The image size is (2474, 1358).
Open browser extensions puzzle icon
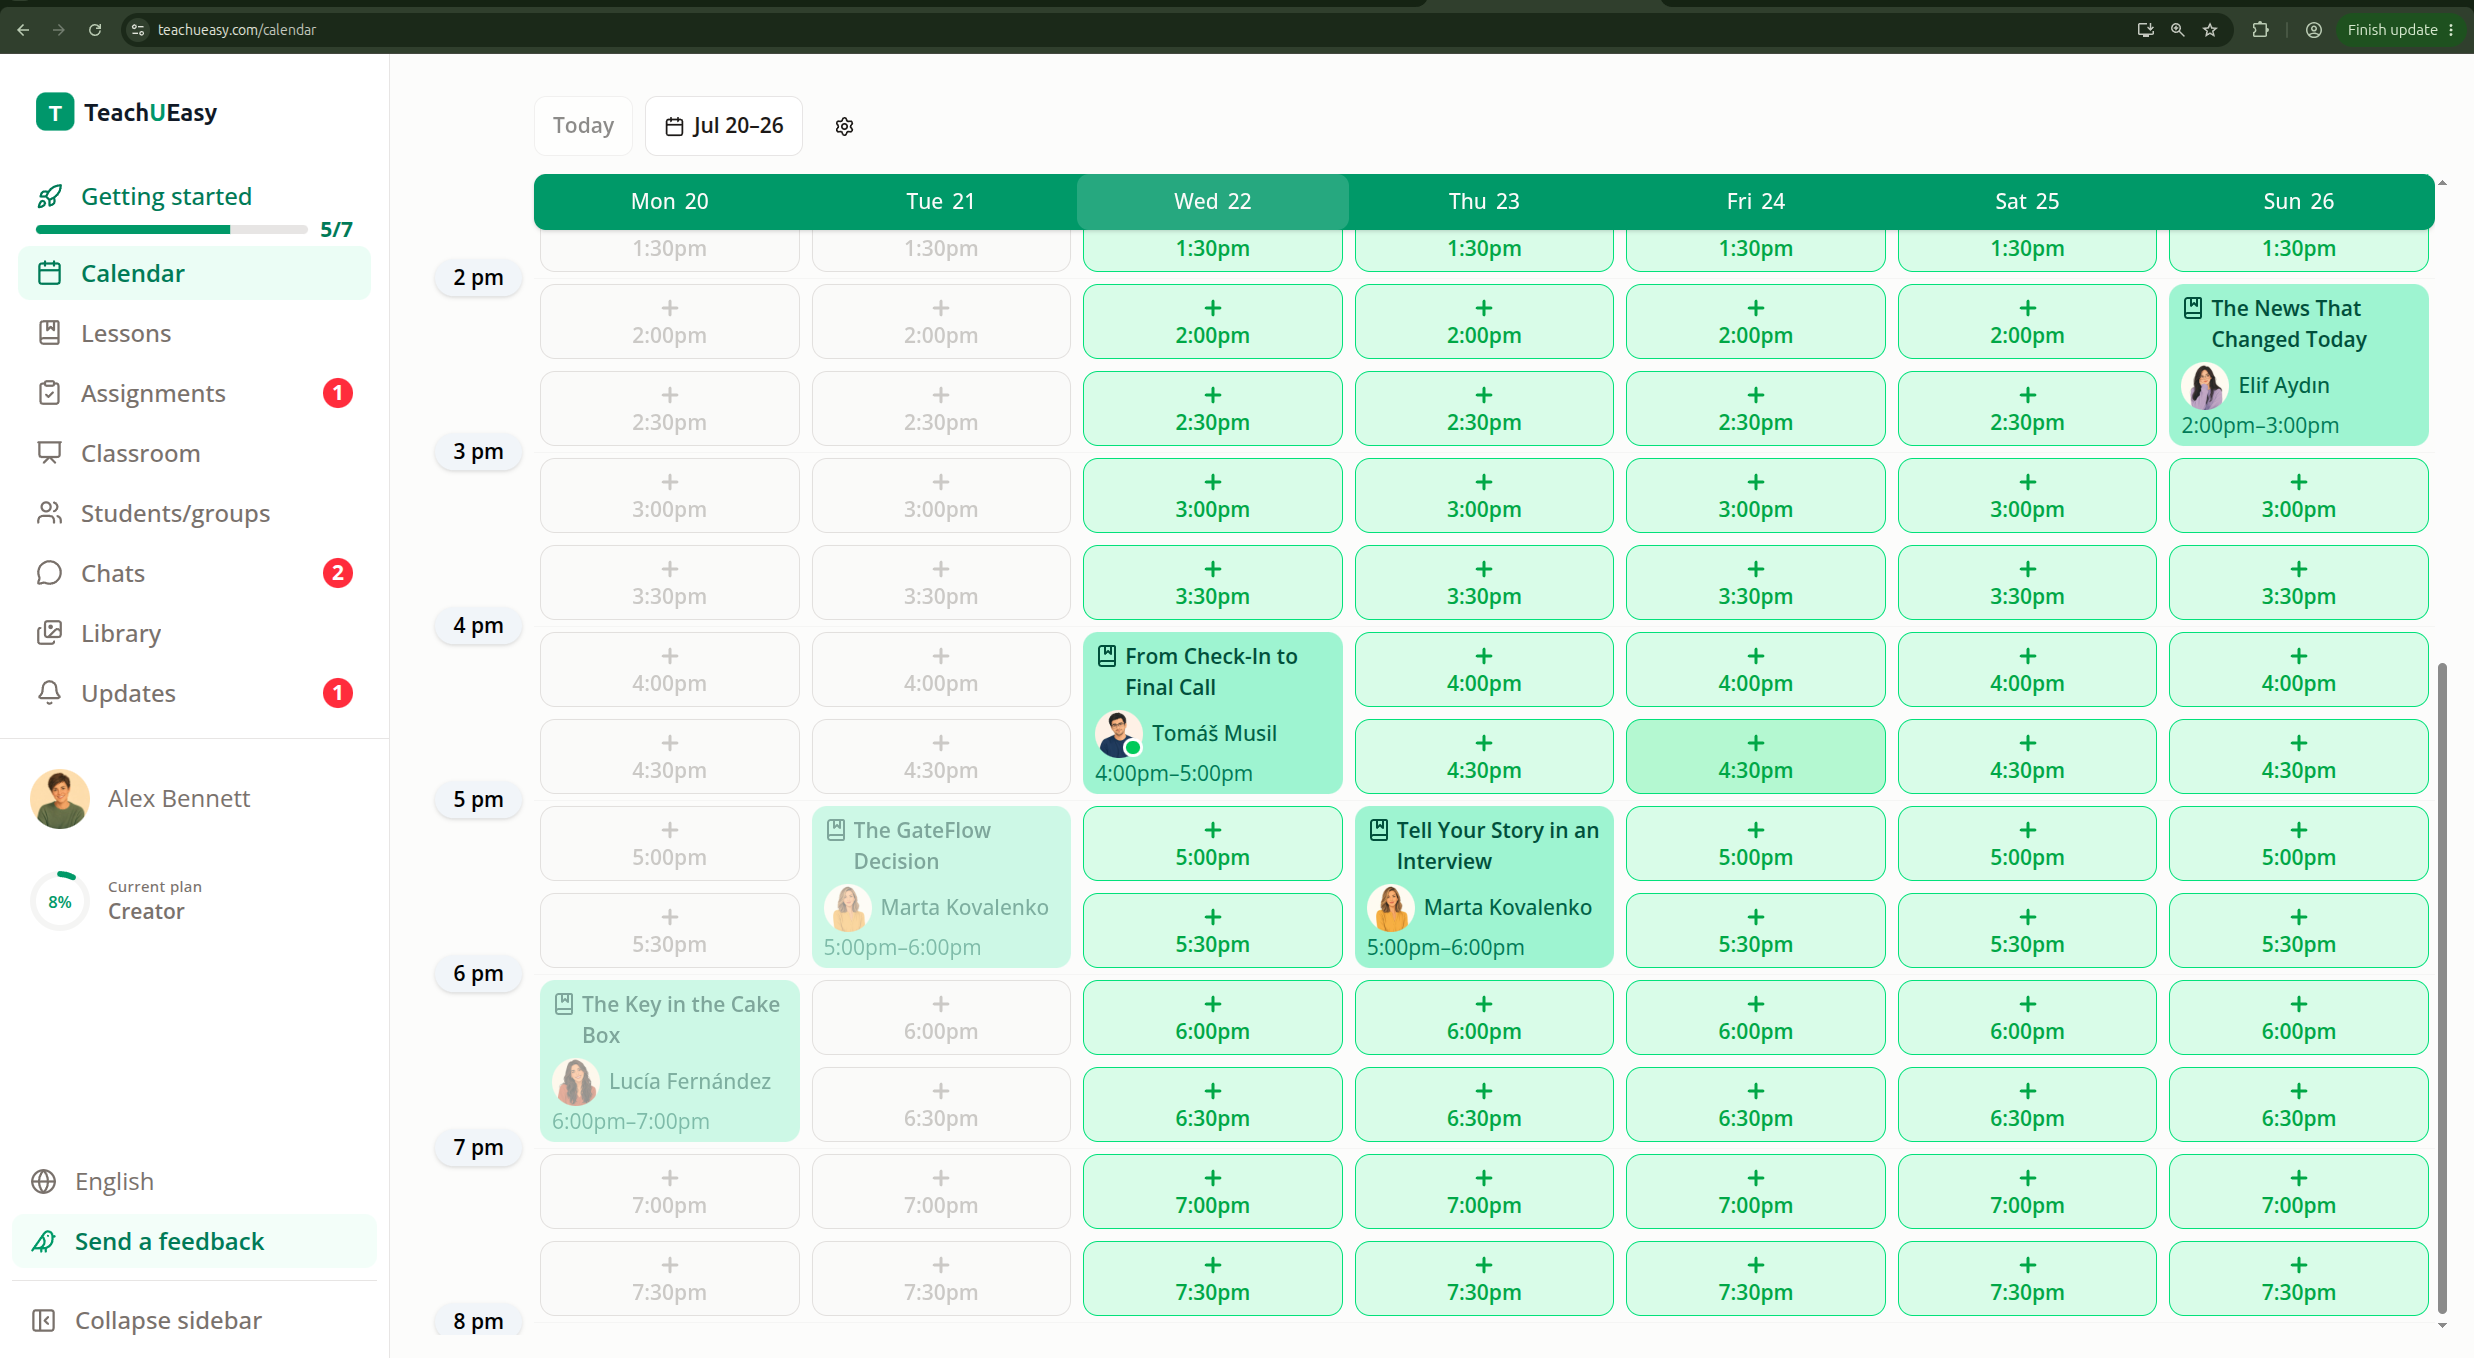(2260, 30)
